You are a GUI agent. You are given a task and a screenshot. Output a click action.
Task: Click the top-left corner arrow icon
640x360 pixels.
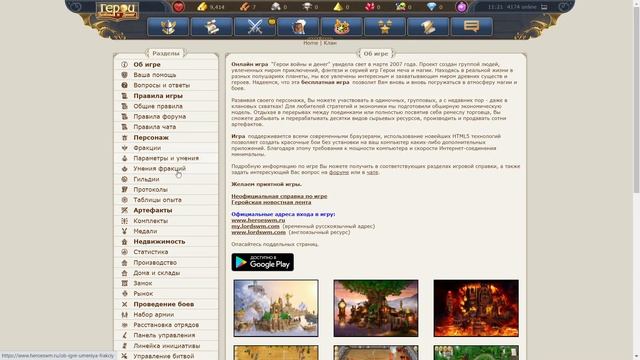tap(75, 7)
